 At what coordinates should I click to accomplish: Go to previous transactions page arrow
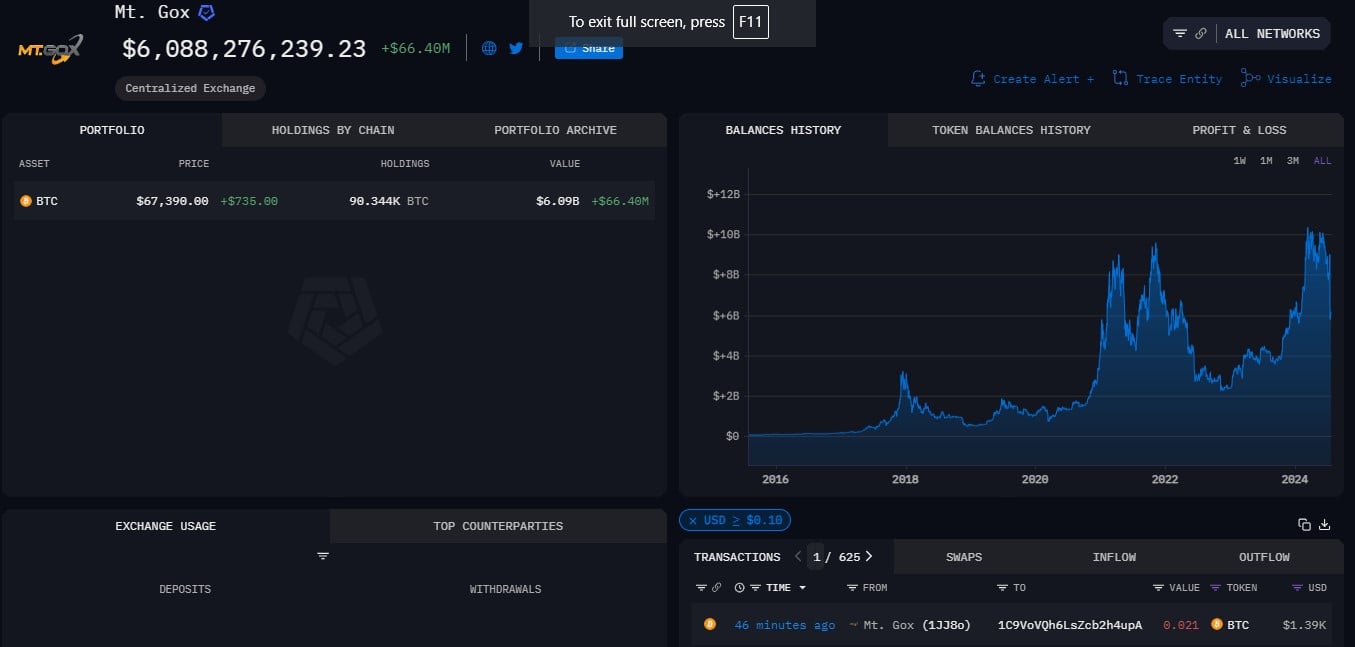coord(798,556)
